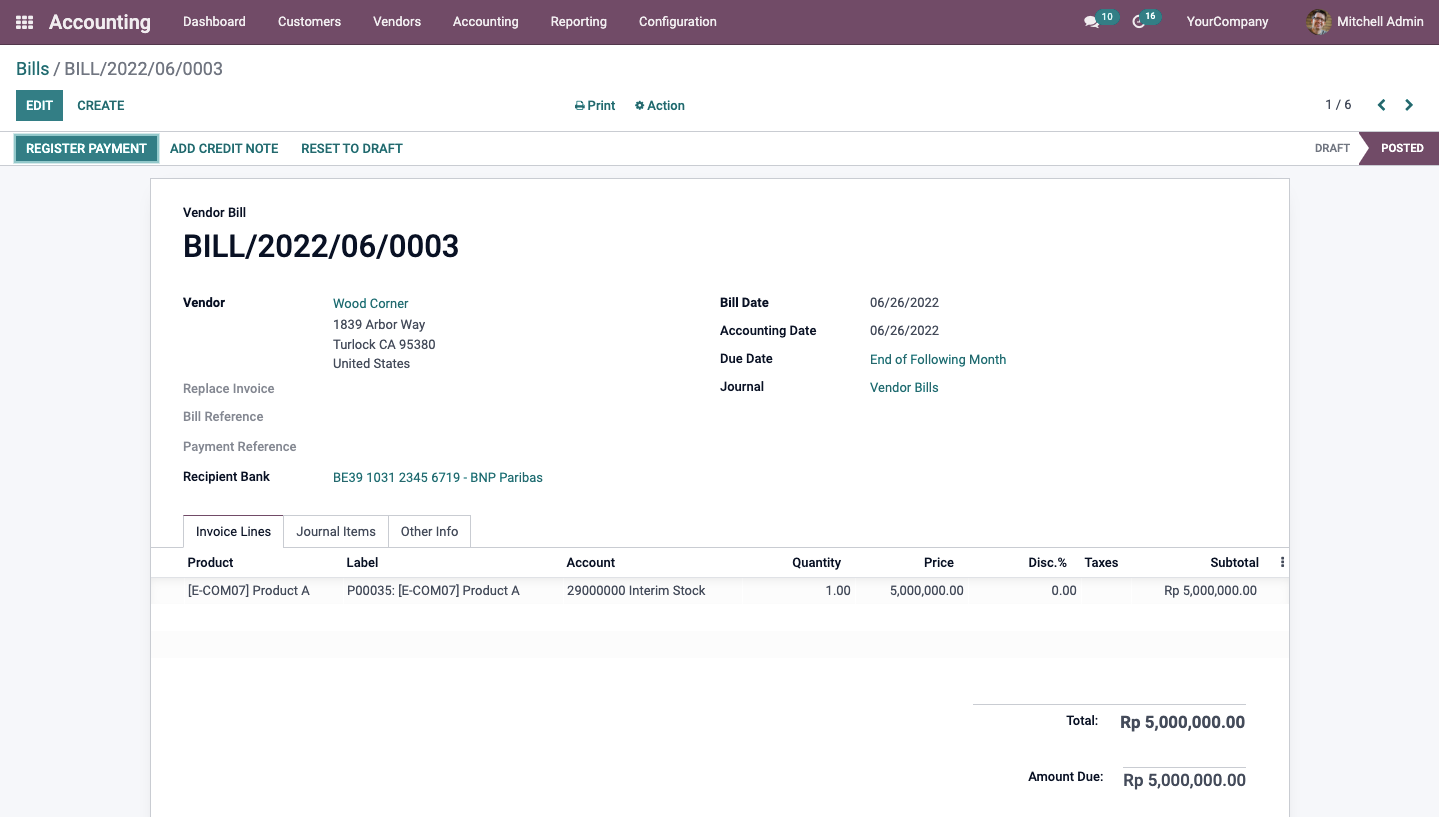Go to next record arrow

(1409, 105)
